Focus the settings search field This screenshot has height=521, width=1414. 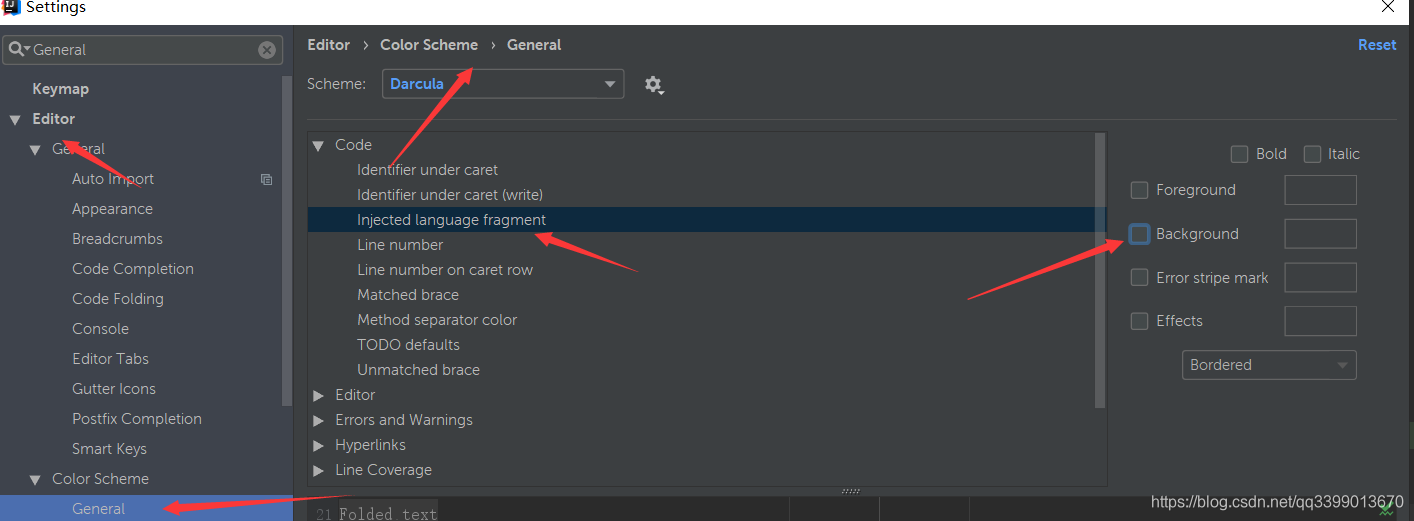[x=143, y=50]
